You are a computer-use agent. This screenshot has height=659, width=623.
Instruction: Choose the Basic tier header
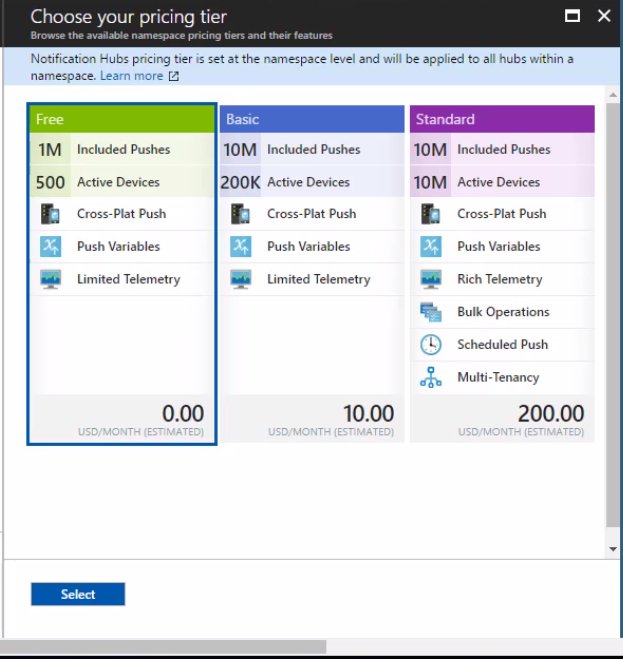click(312, 119)
